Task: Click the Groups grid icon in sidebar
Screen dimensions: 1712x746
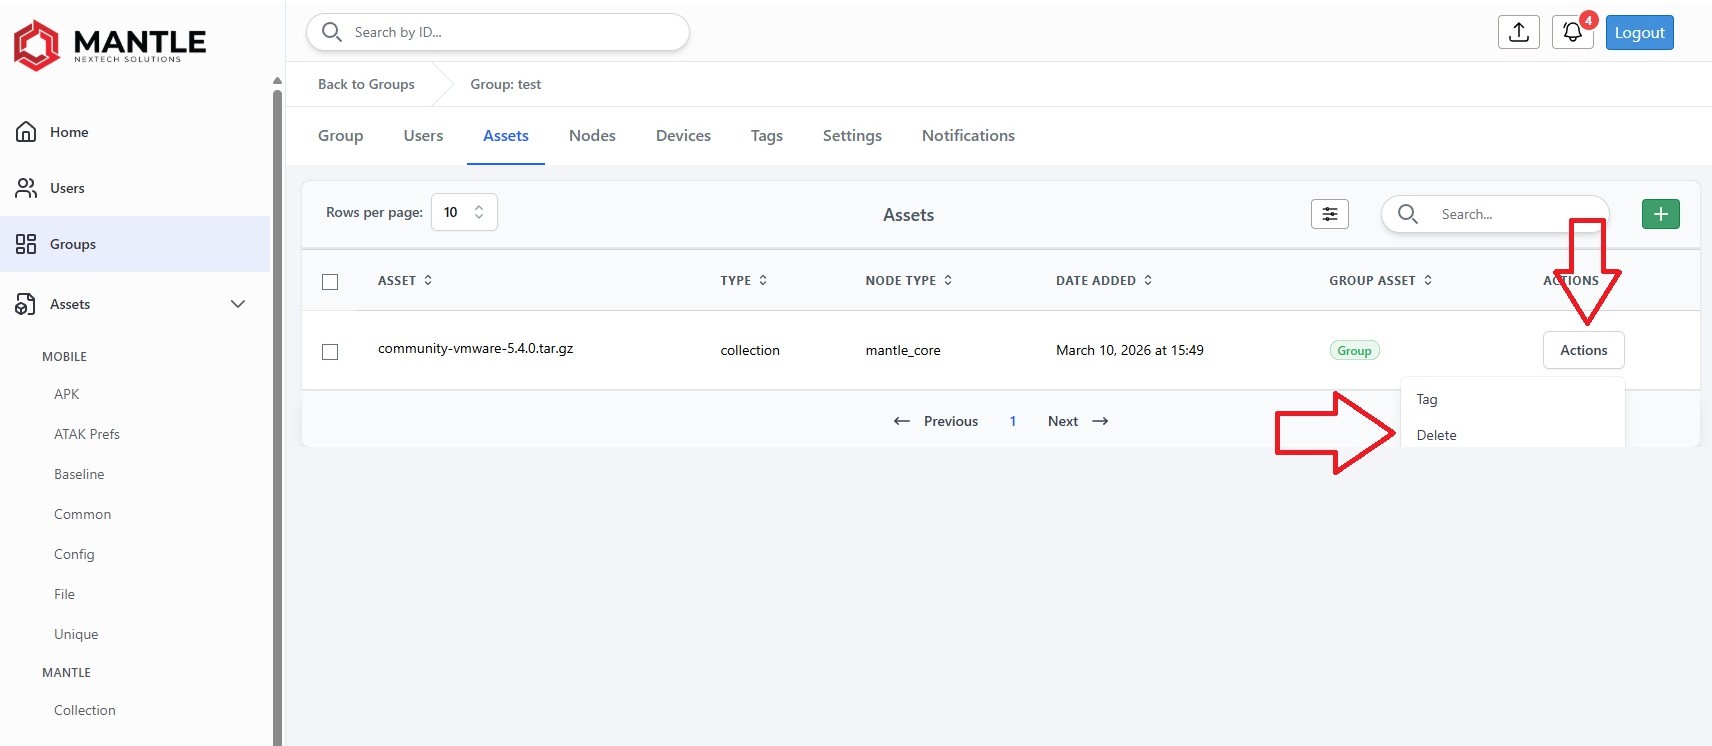Action: [26, 244]
